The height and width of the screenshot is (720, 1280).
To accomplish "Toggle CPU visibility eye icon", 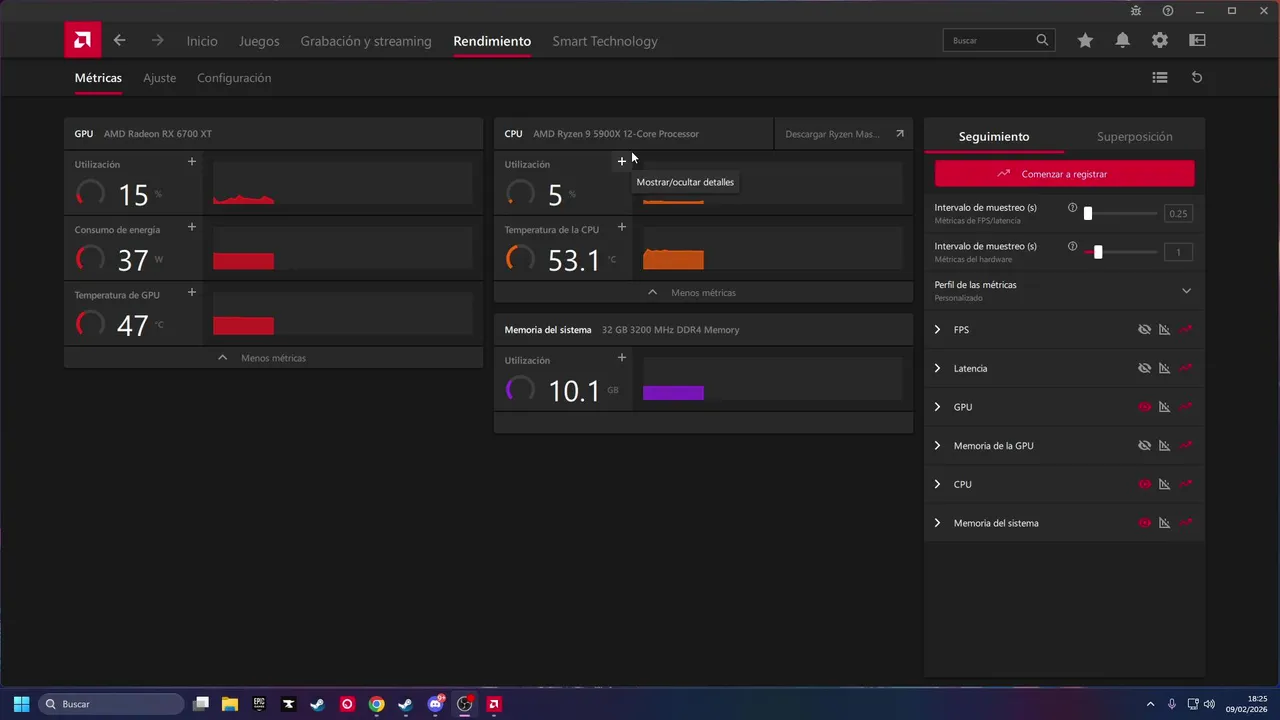I will point(1145,484).
